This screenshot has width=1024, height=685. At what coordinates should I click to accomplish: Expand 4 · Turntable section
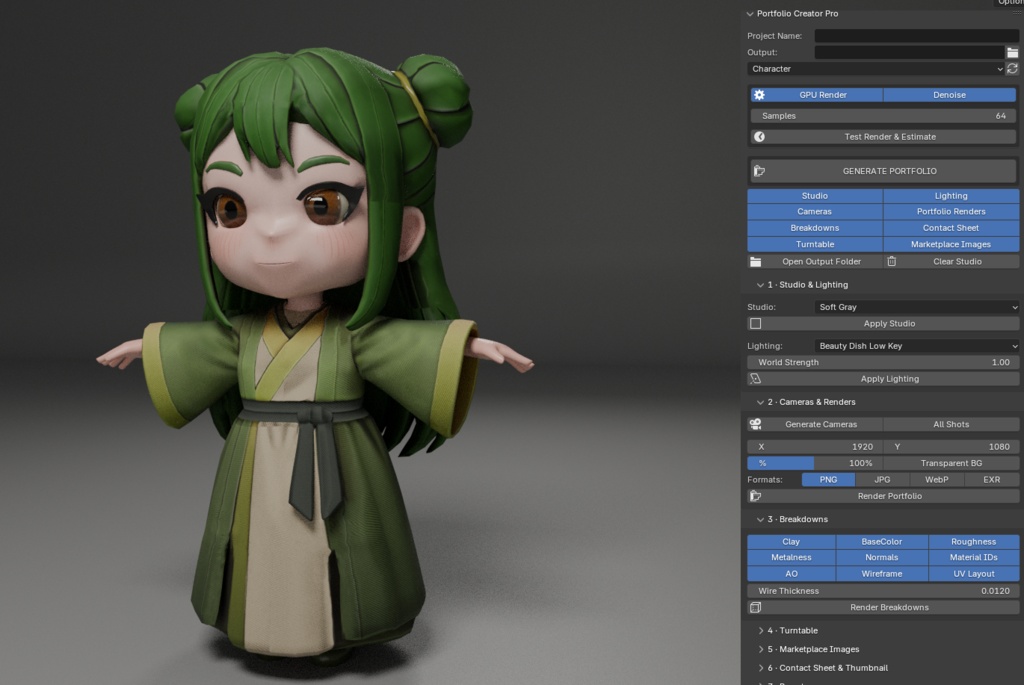pos(761,631)
